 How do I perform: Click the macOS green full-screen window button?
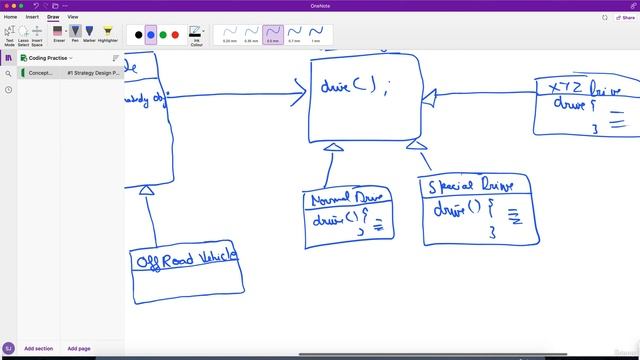21,6
